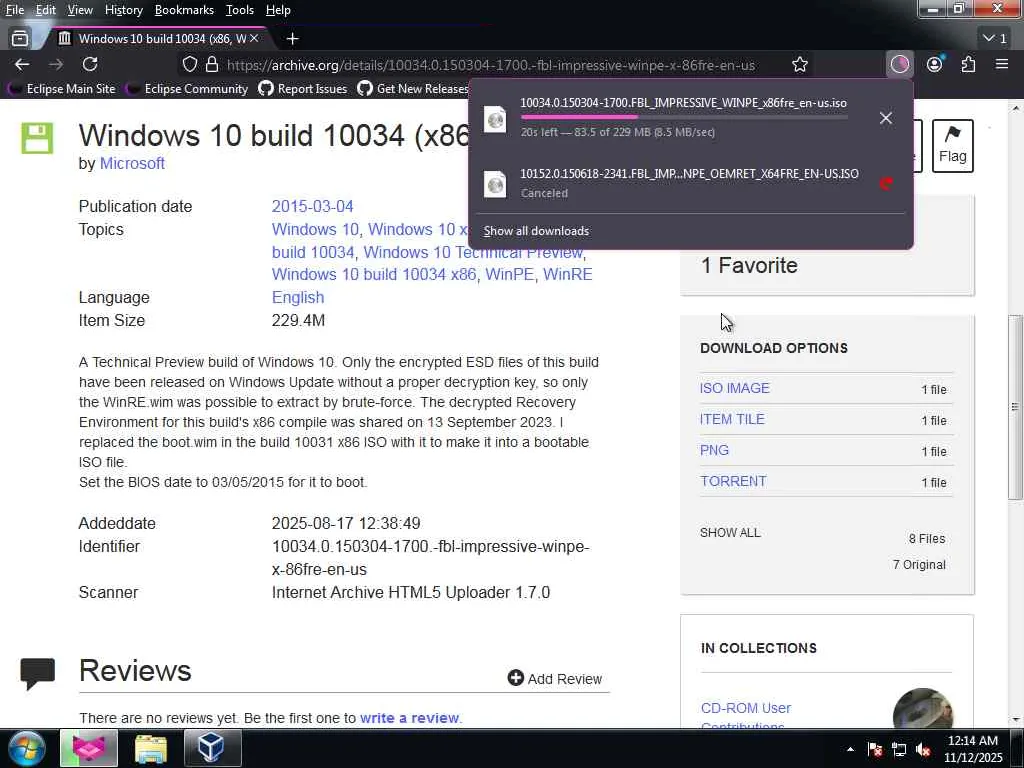The height and width of the screenshot is (768, 1024).
Task: Open the History menu
Action: [123, 10]
